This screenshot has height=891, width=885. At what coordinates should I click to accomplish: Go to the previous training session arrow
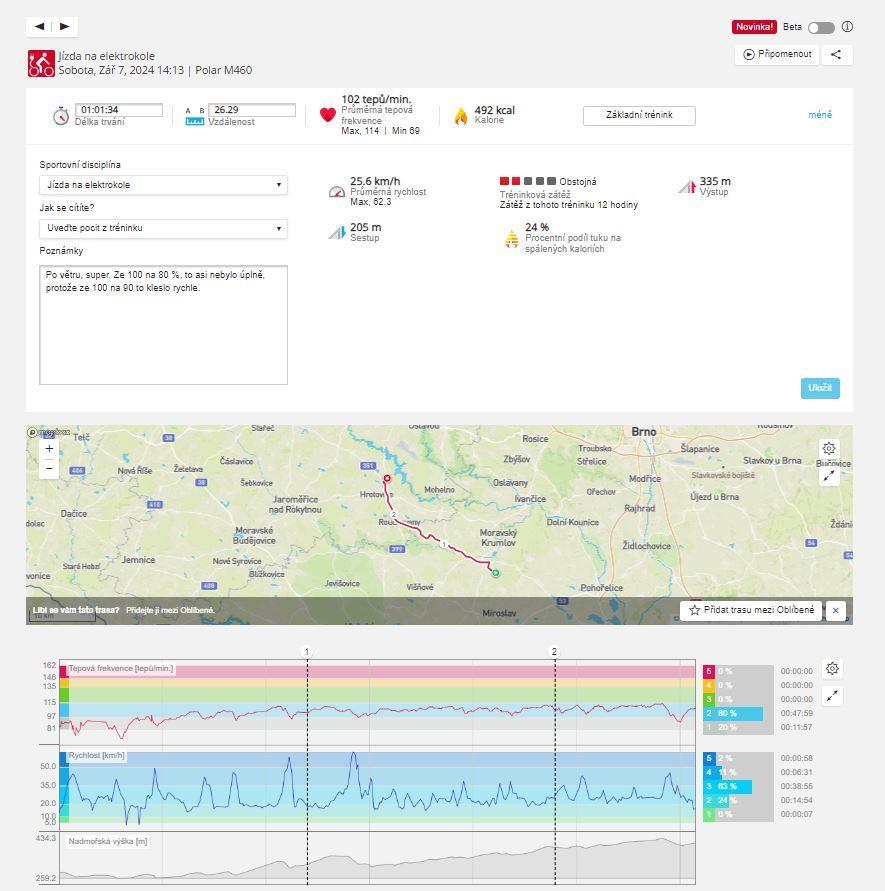click(40, 27)
